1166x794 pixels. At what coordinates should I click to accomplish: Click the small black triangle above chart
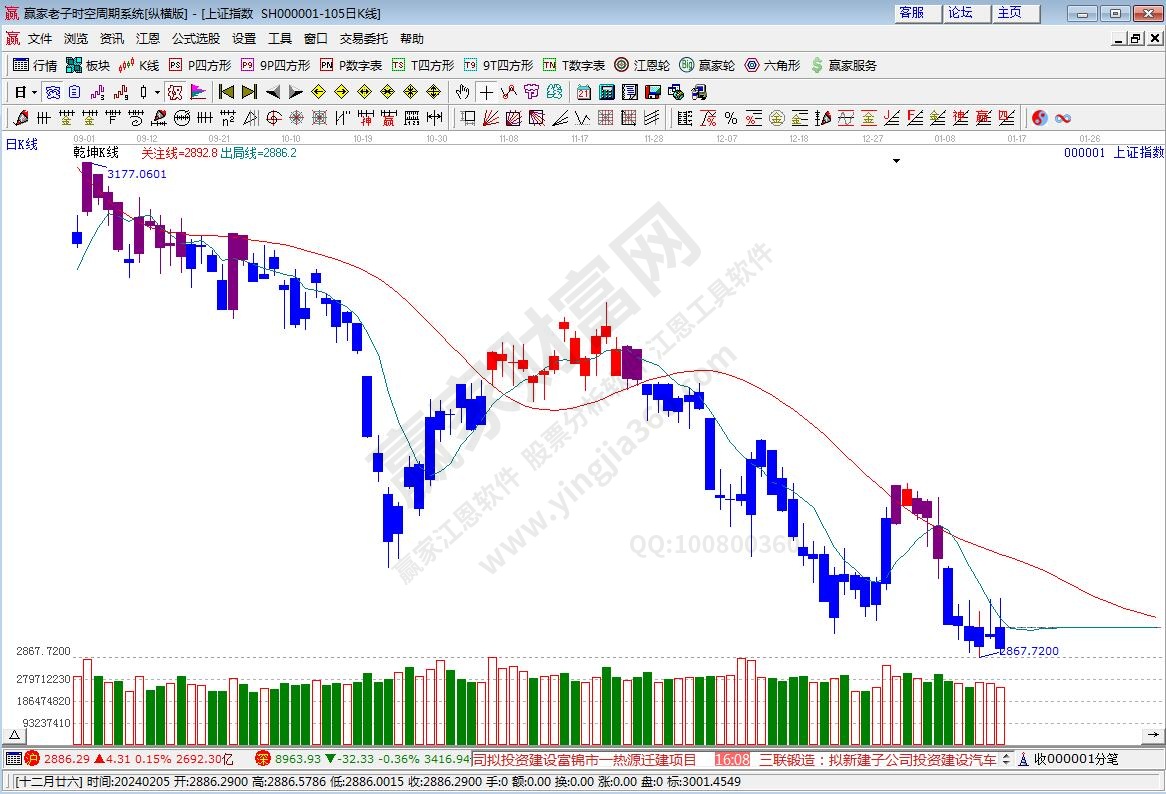(x=896, y=160)
